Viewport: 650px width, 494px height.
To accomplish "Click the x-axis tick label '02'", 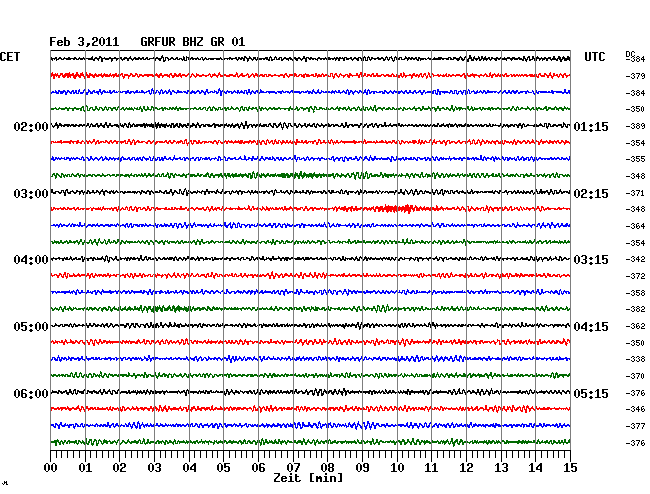I will click(x=119, y=468).
